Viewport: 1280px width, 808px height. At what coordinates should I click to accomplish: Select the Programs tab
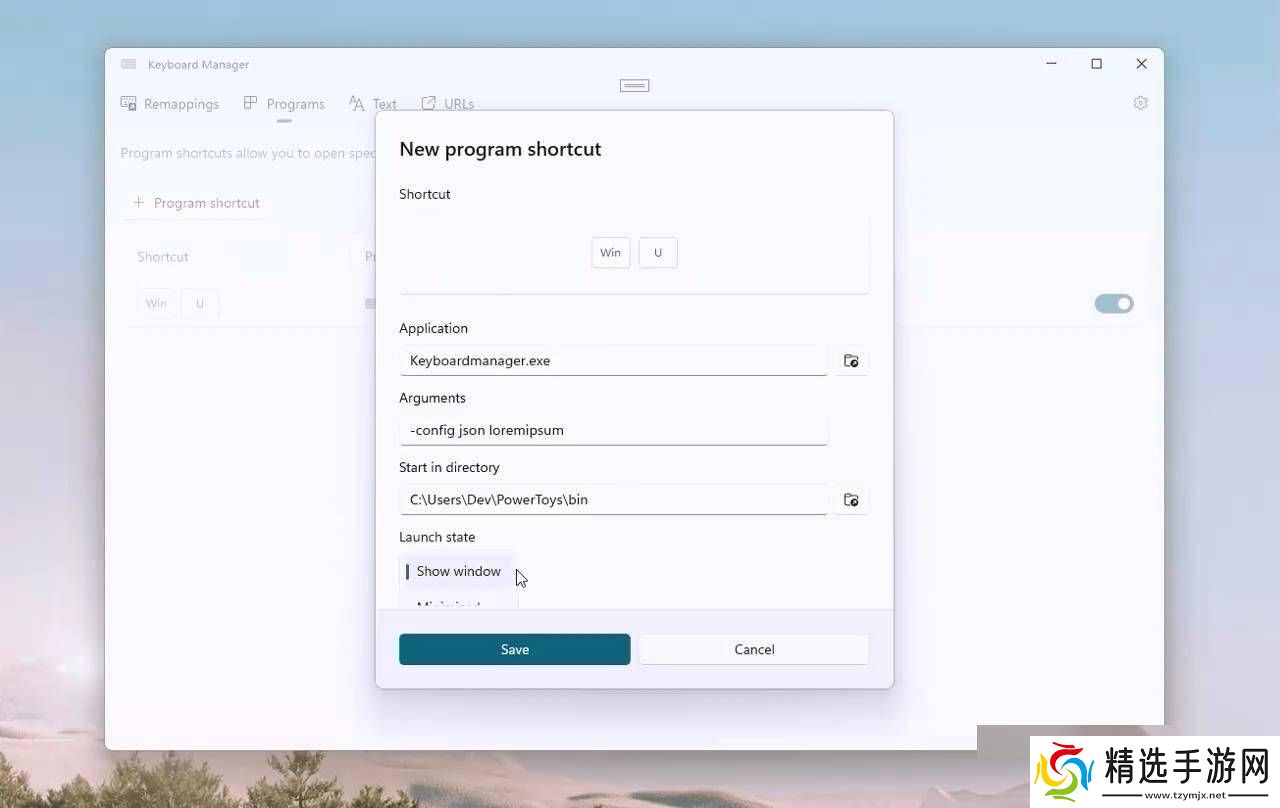(x=284, y=104)
